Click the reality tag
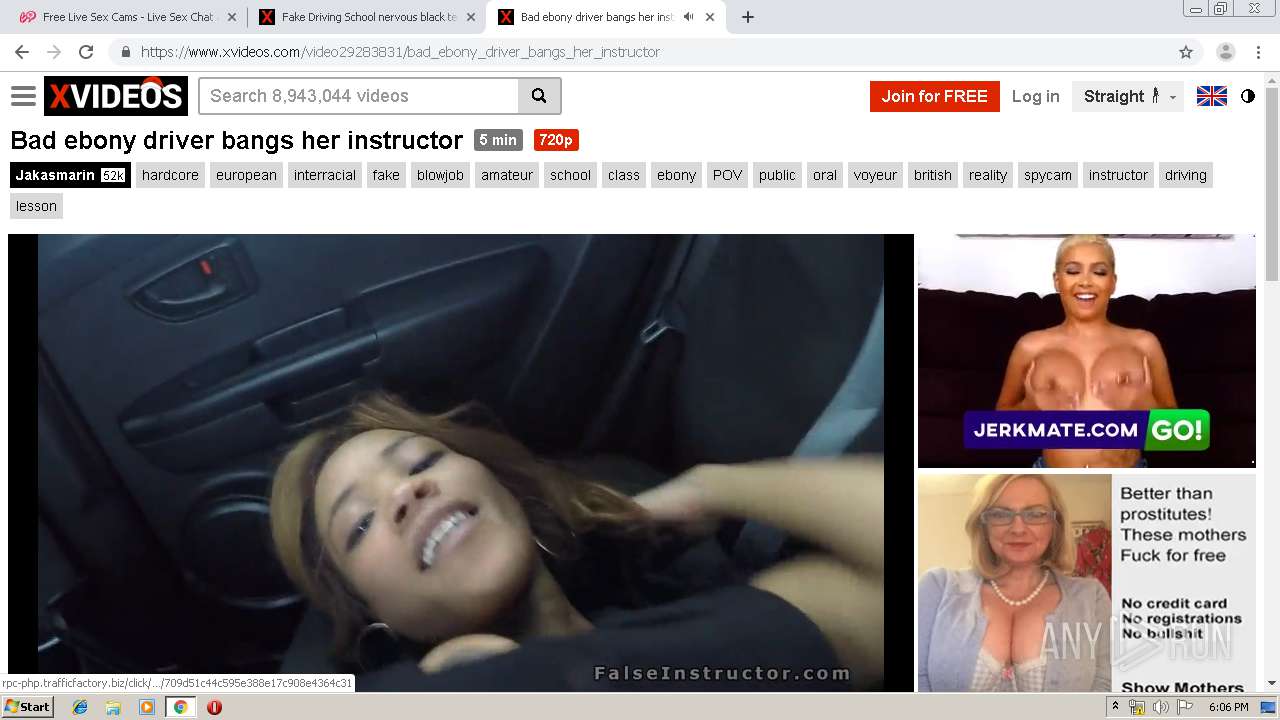1280x720 pixels. [988, 175]
